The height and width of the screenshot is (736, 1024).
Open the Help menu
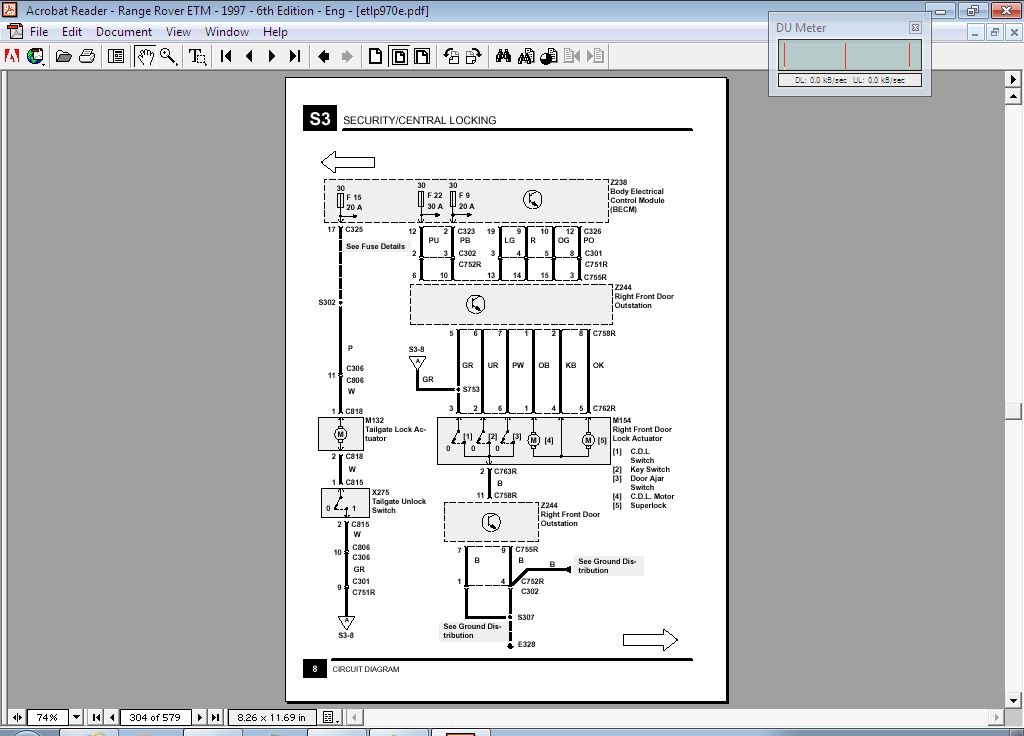click(x=275, y=31)
